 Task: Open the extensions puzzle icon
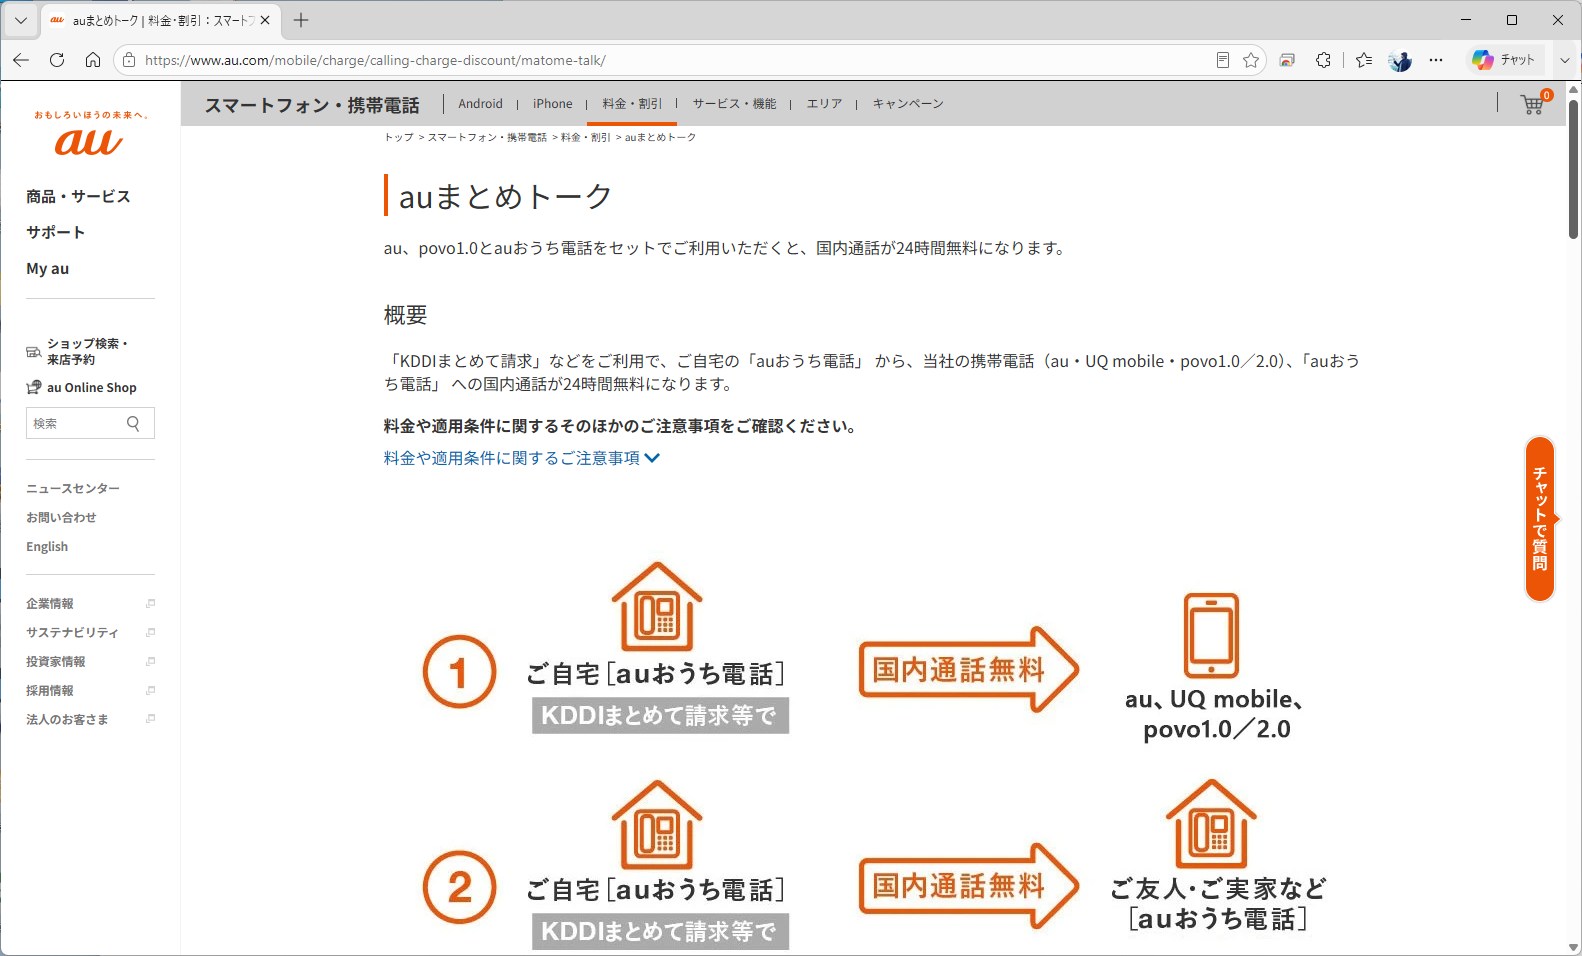[x=1324, y=60]
